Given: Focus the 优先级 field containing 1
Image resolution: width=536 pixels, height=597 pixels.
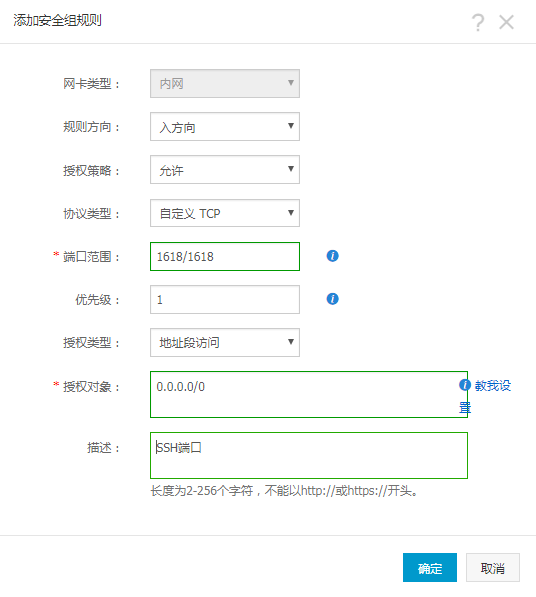Looking at the screenshot, I should pyautogui.click(x=225, y=299).
